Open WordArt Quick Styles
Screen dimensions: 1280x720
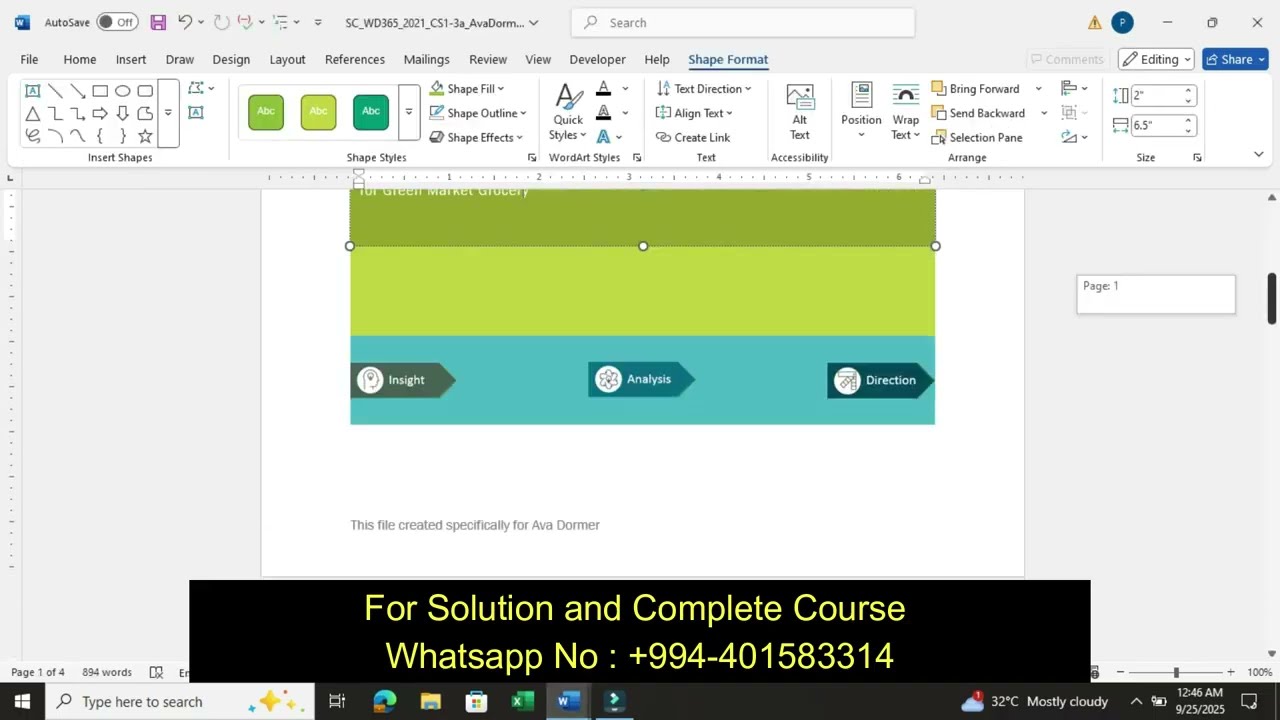pyautogui.click(x=568, y=112)
